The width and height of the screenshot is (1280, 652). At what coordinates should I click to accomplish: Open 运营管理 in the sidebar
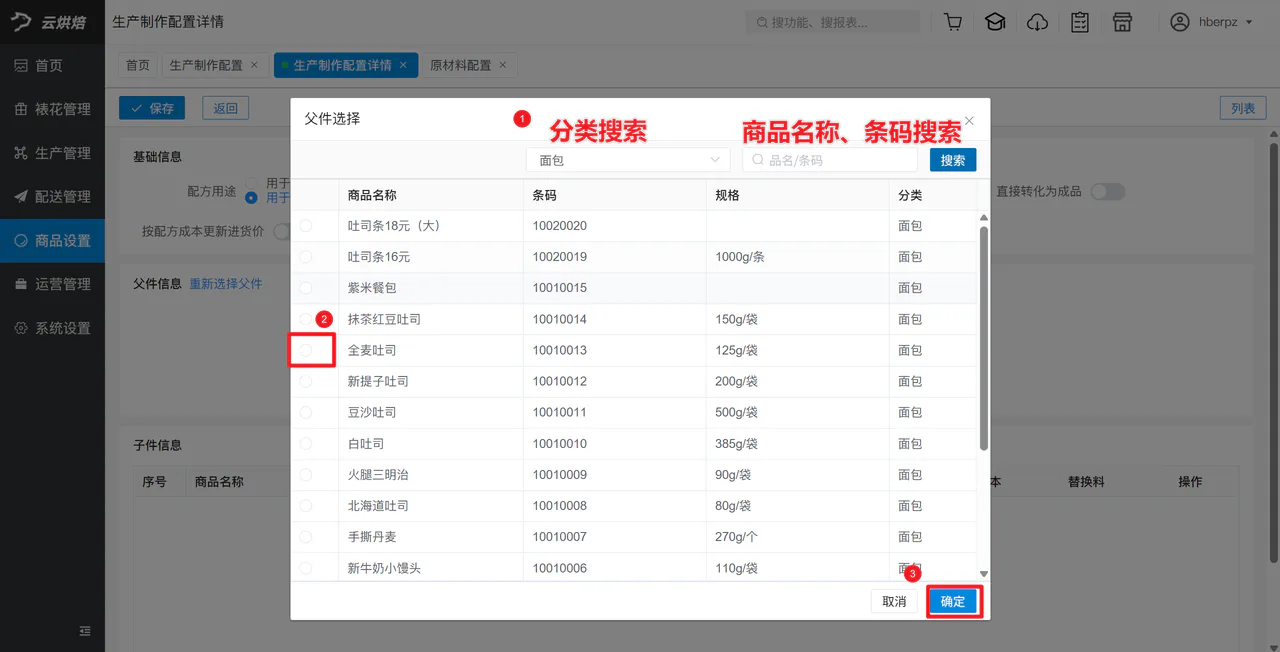[52, 284]
